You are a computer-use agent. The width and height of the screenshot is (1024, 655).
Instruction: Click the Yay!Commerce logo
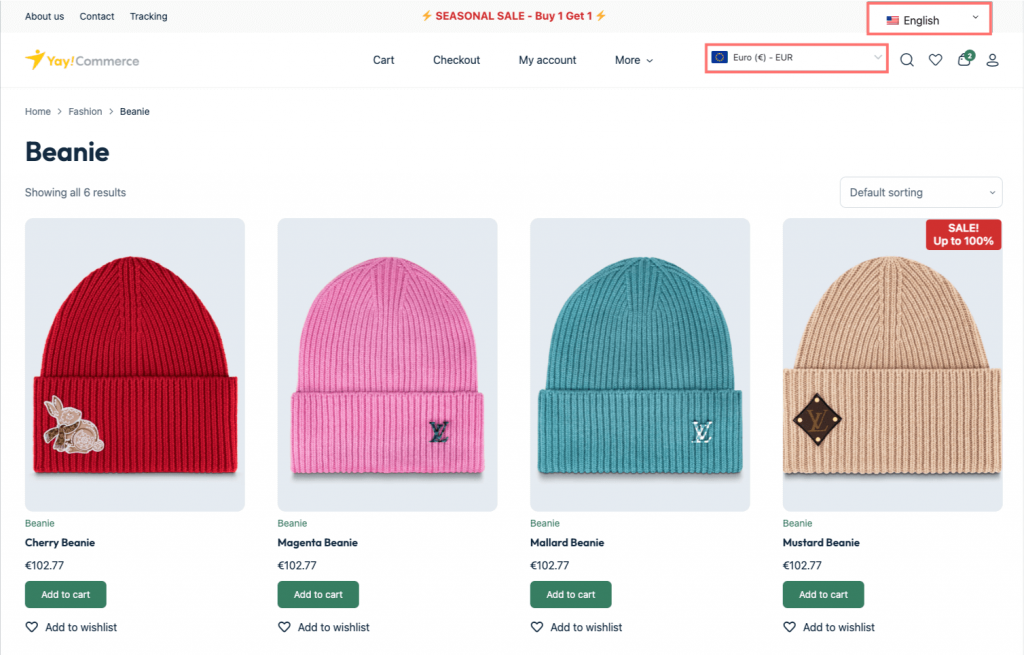pyautogui.click(x=82, y=60)
